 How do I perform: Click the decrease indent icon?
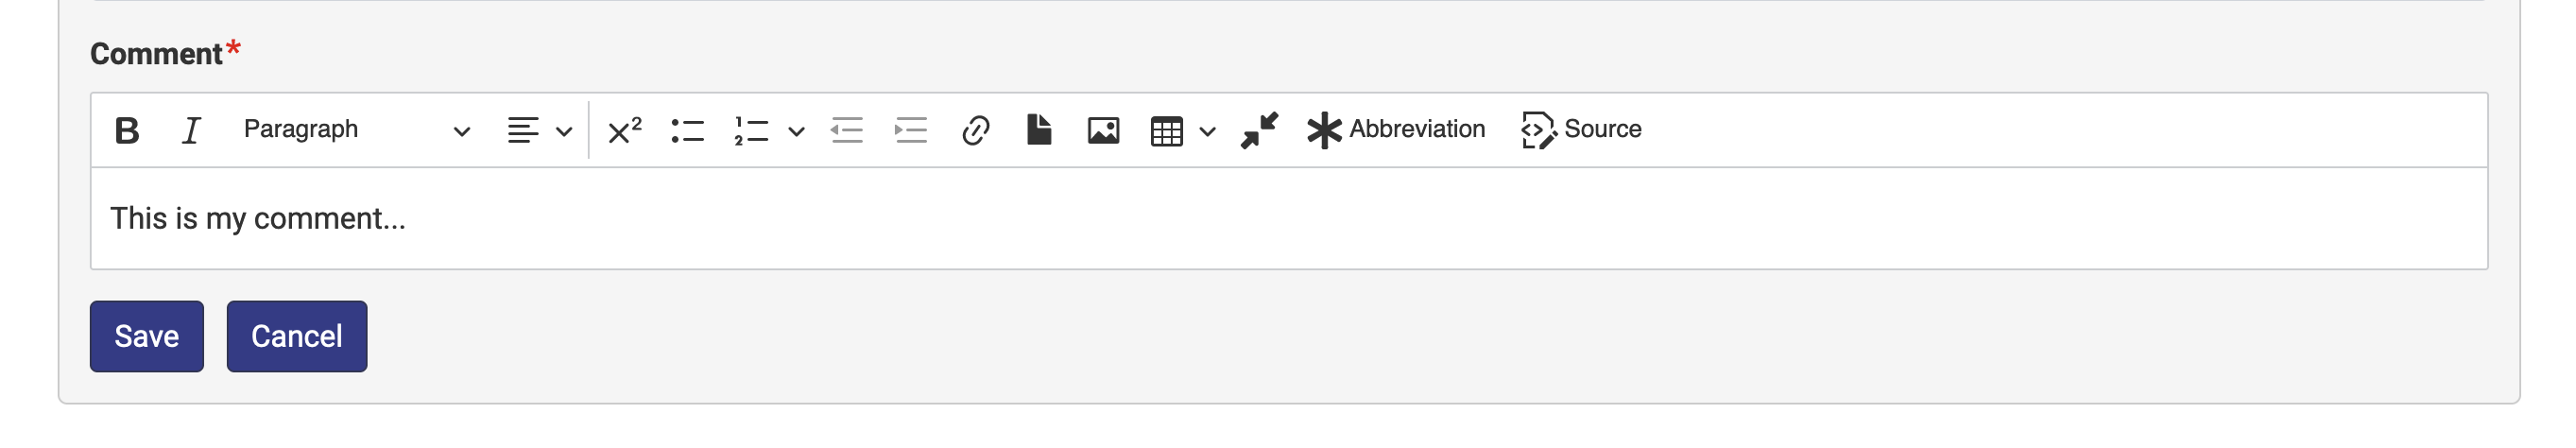click(847, 130)
